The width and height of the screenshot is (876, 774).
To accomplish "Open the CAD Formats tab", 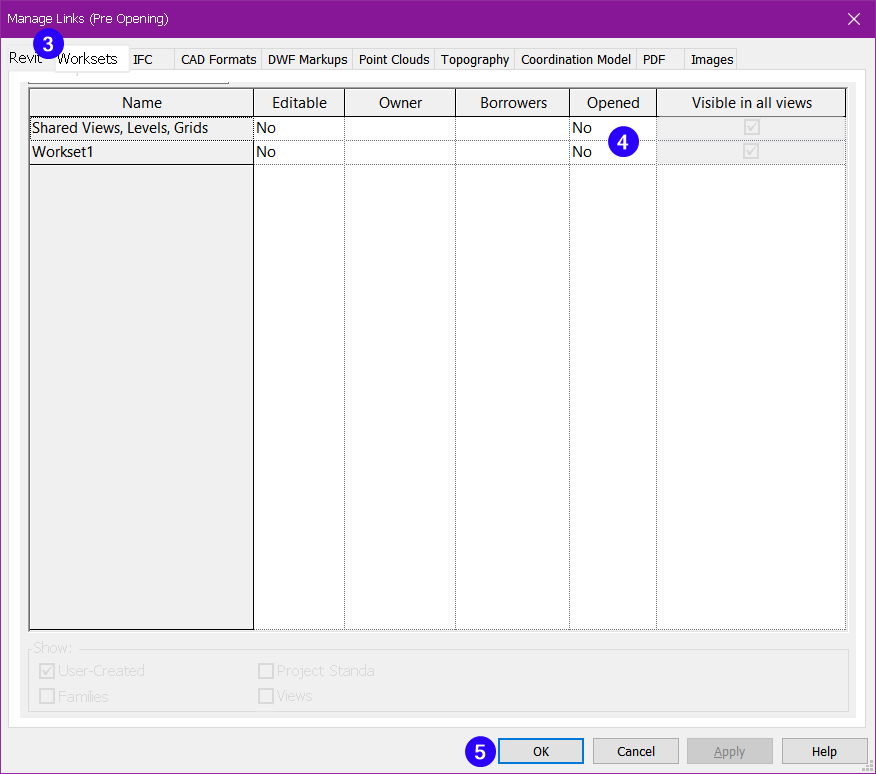I will (217, 59).
